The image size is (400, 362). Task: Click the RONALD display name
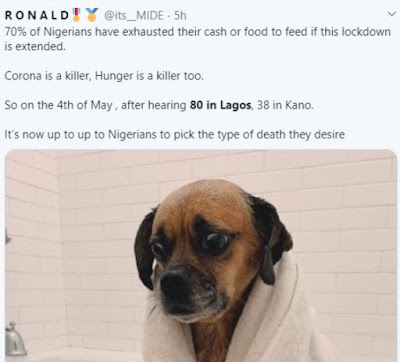click(36, 15)
